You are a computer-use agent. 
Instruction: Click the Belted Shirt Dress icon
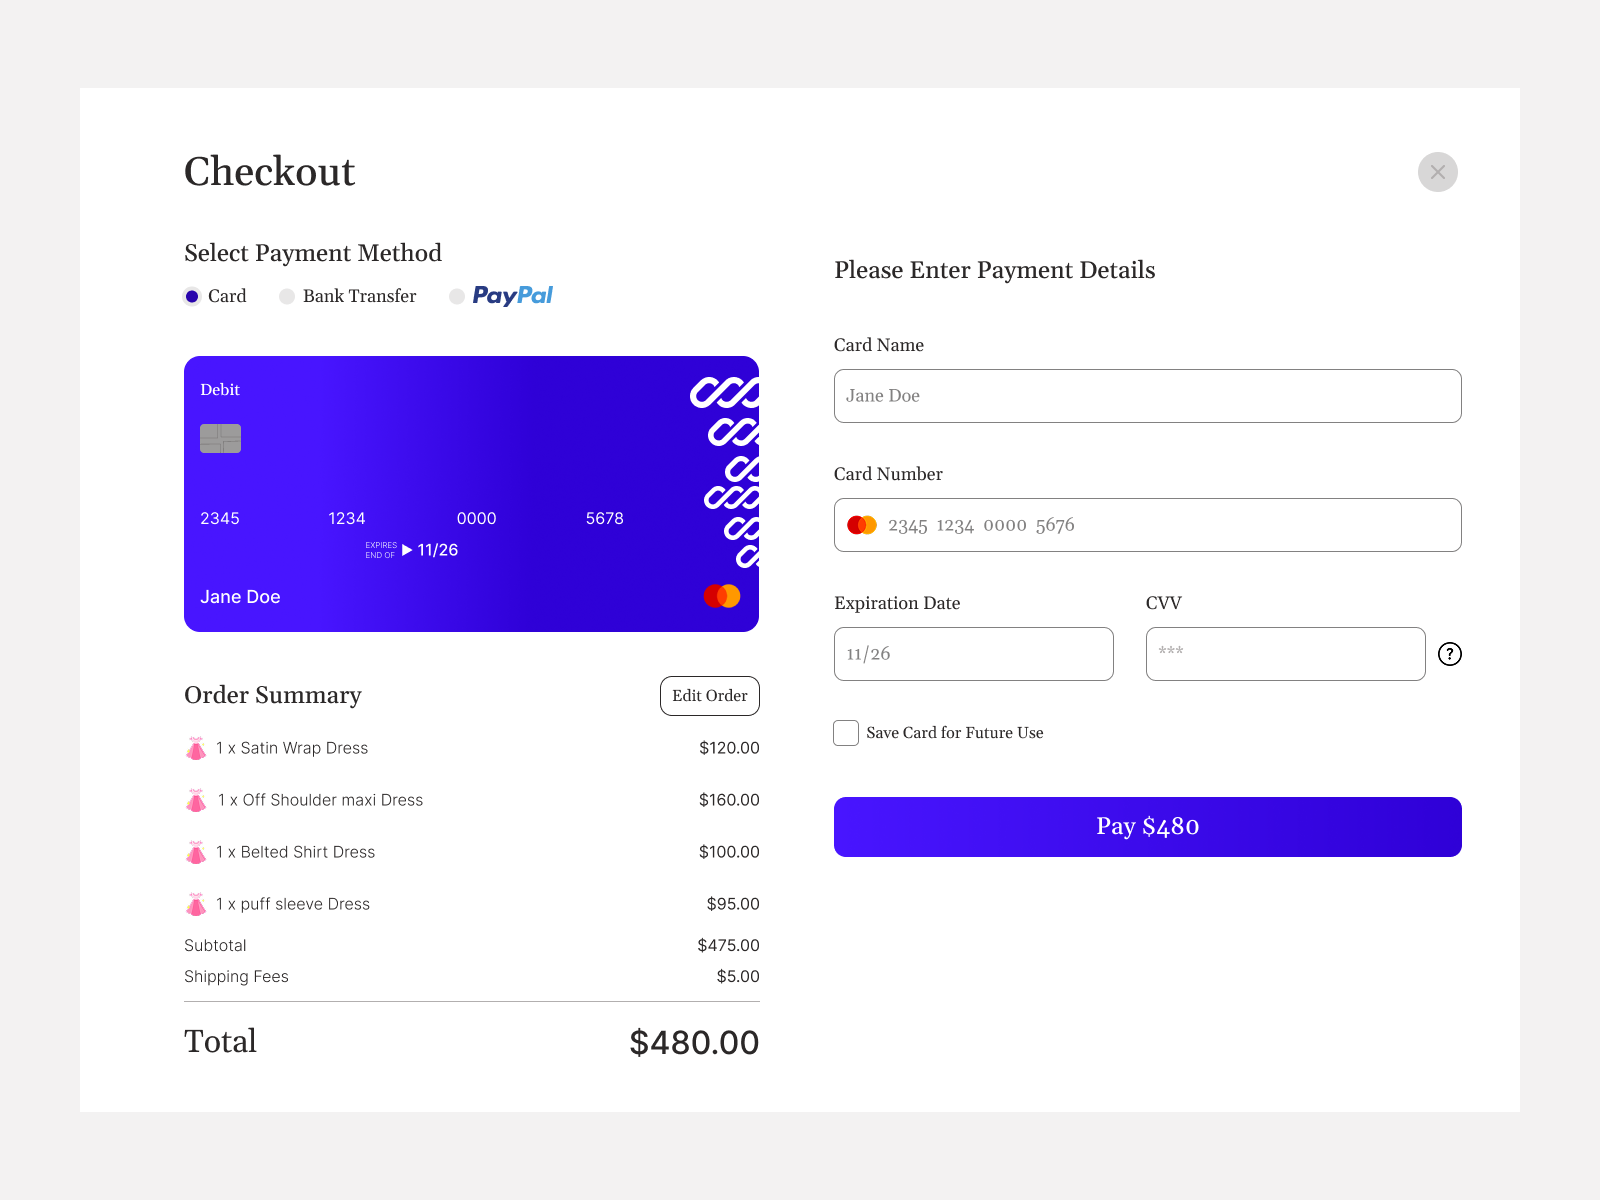196,852
